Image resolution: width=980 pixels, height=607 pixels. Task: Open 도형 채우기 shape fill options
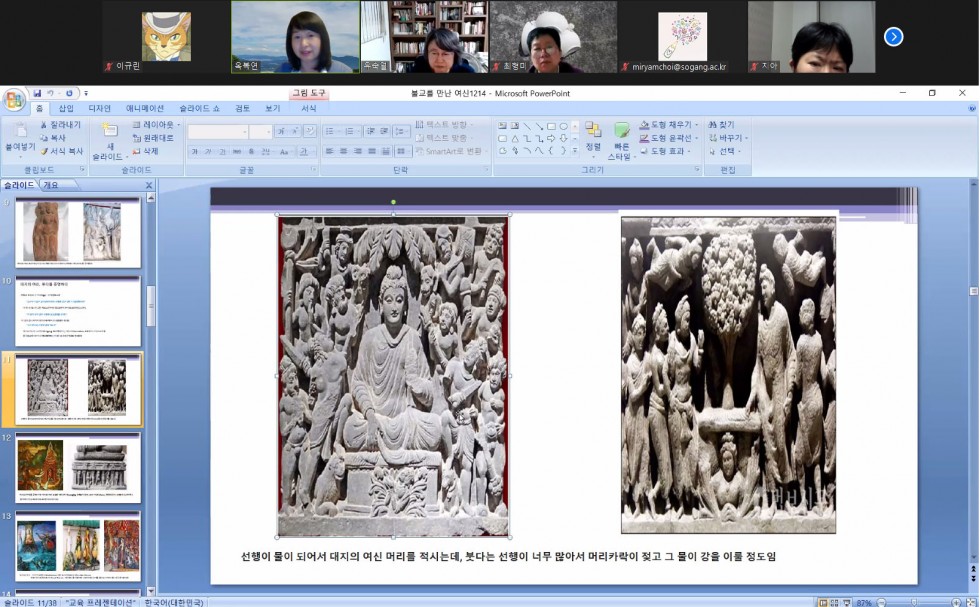668,125
